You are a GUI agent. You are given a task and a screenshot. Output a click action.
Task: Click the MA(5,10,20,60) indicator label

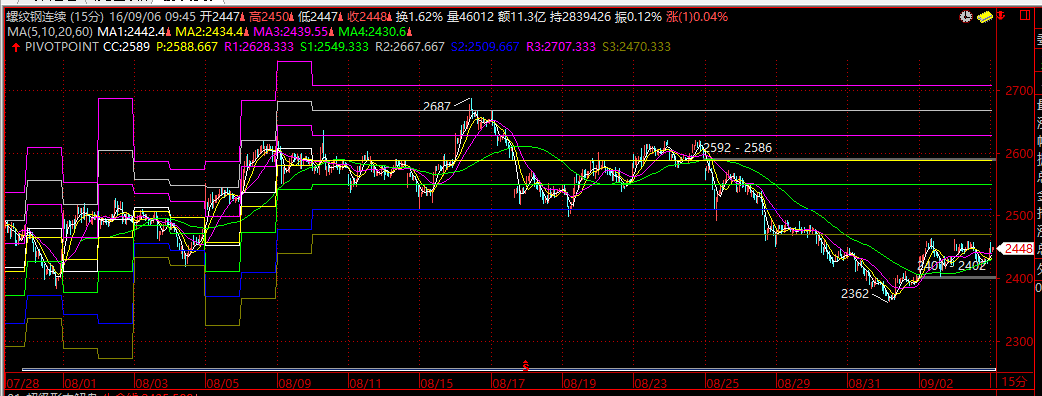tap(50, 31)
